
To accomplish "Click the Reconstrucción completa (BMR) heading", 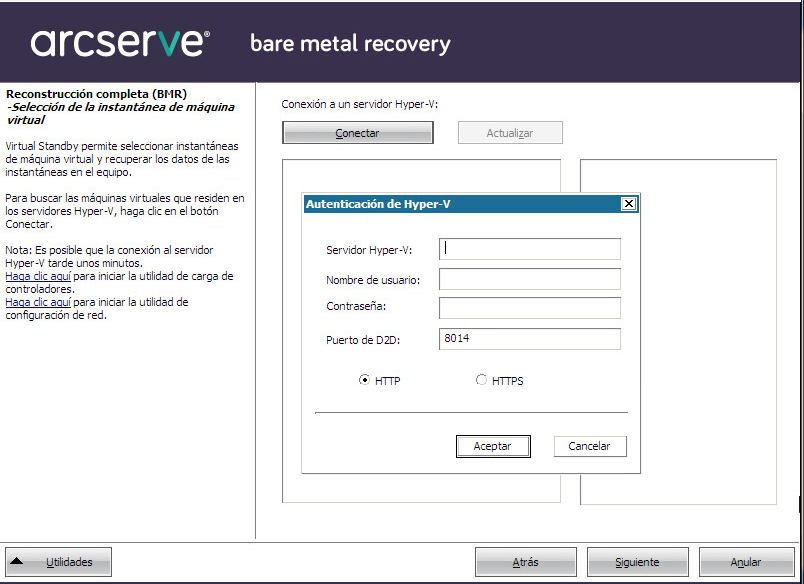I will (x=96, y=94).
